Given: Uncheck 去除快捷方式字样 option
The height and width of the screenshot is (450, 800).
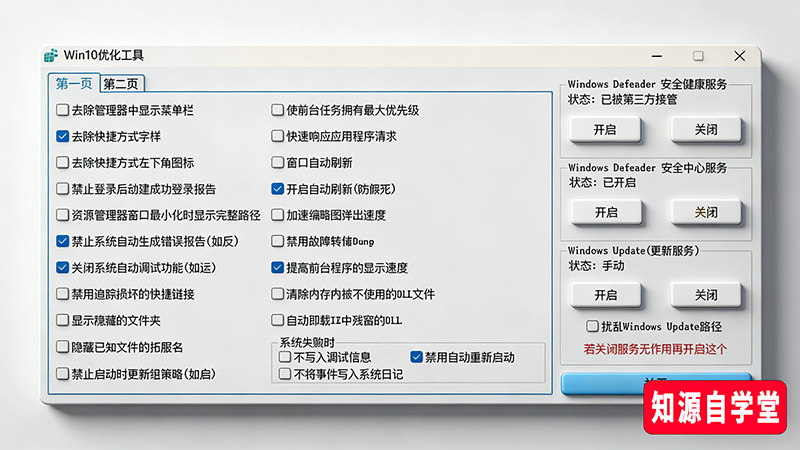Looking at the screenshot, I should pos(63,136).
